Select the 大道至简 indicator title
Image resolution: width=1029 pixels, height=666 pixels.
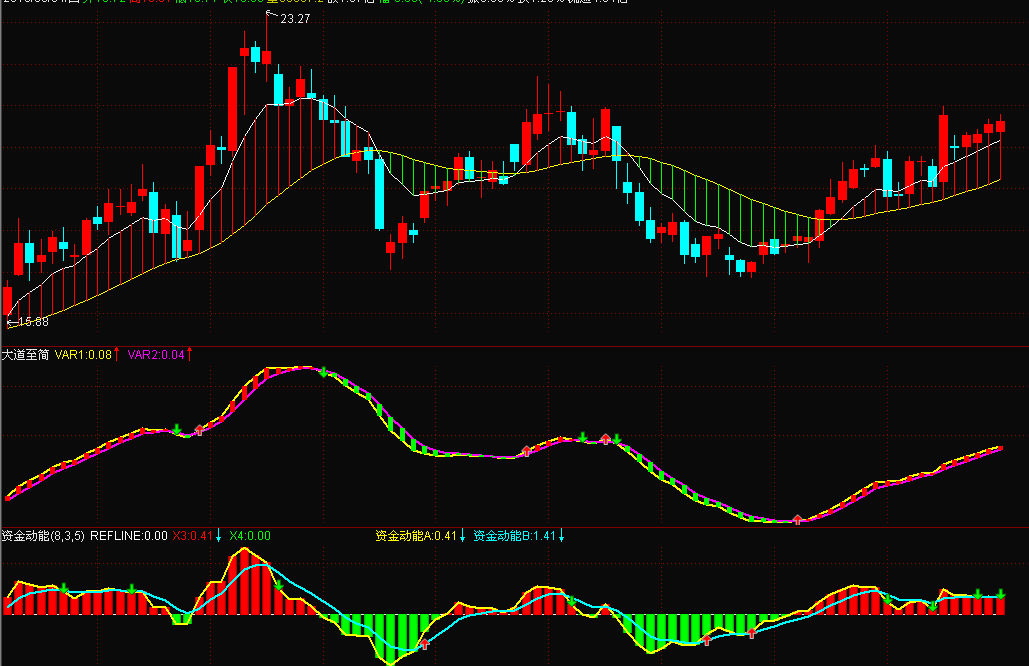(25, 354)
